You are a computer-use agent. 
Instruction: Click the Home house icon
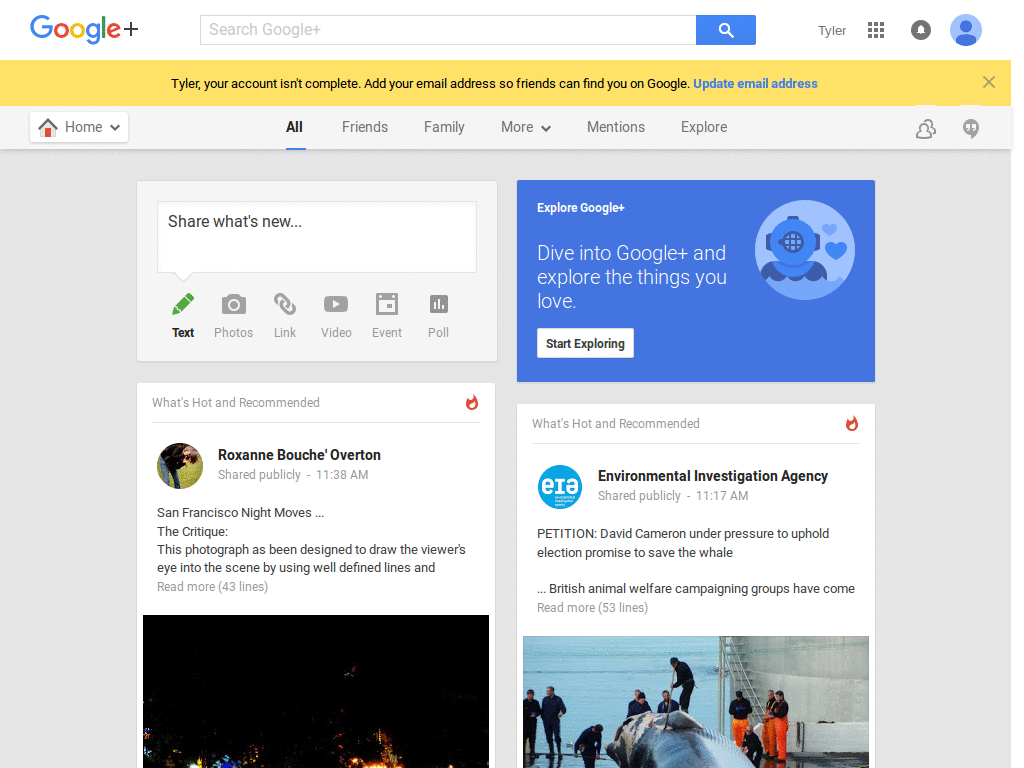point(48,127)
